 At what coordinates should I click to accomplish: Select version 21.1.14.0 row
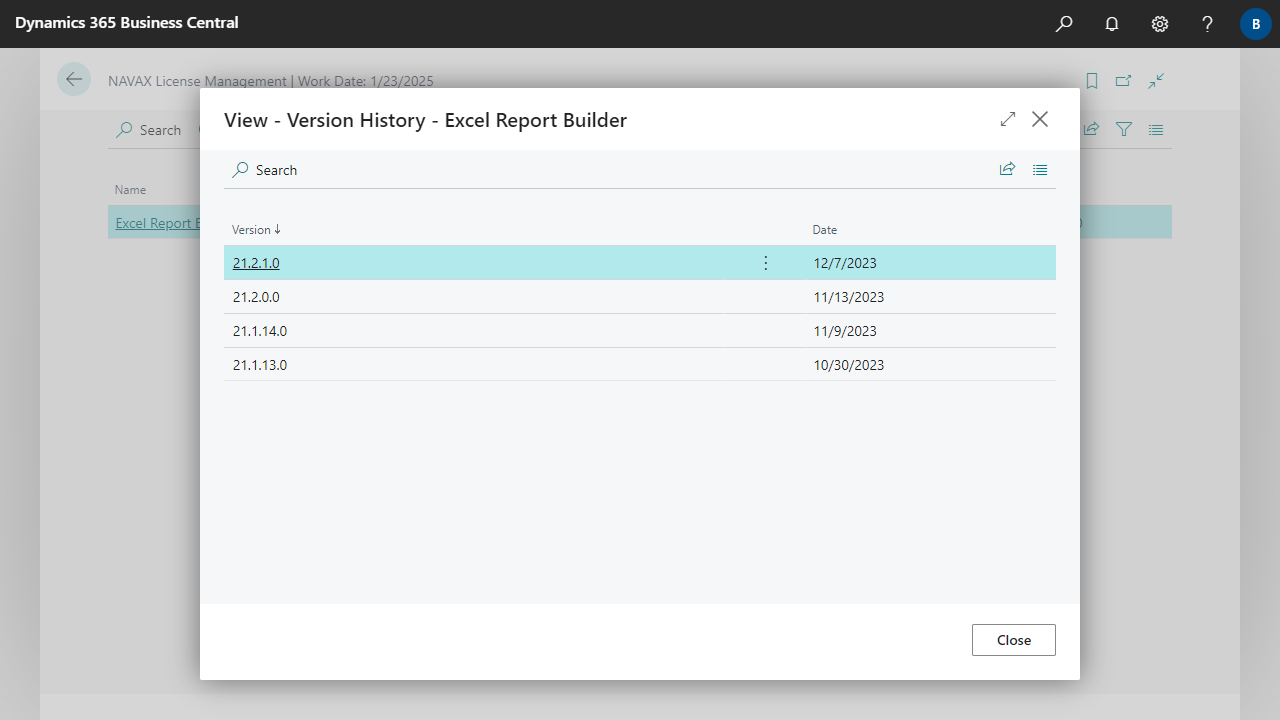tap(640, 331)
